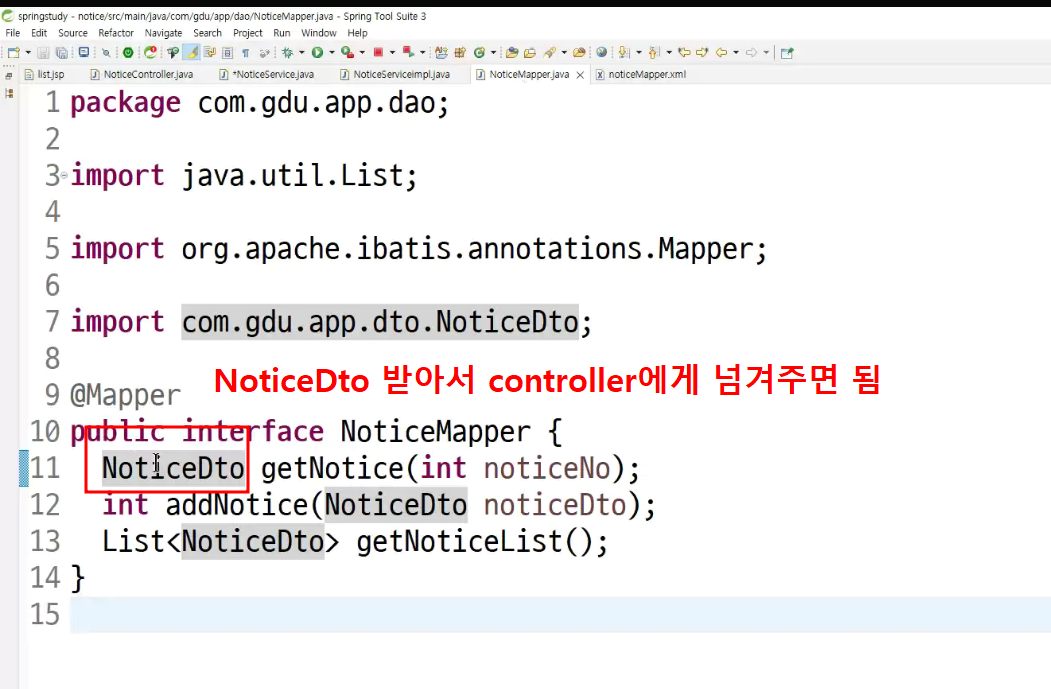Place cursor on empty line 15
Image resolution: width=1051 pixels, height=689 pixels.
pyautogui.click(x=560, y=615)
